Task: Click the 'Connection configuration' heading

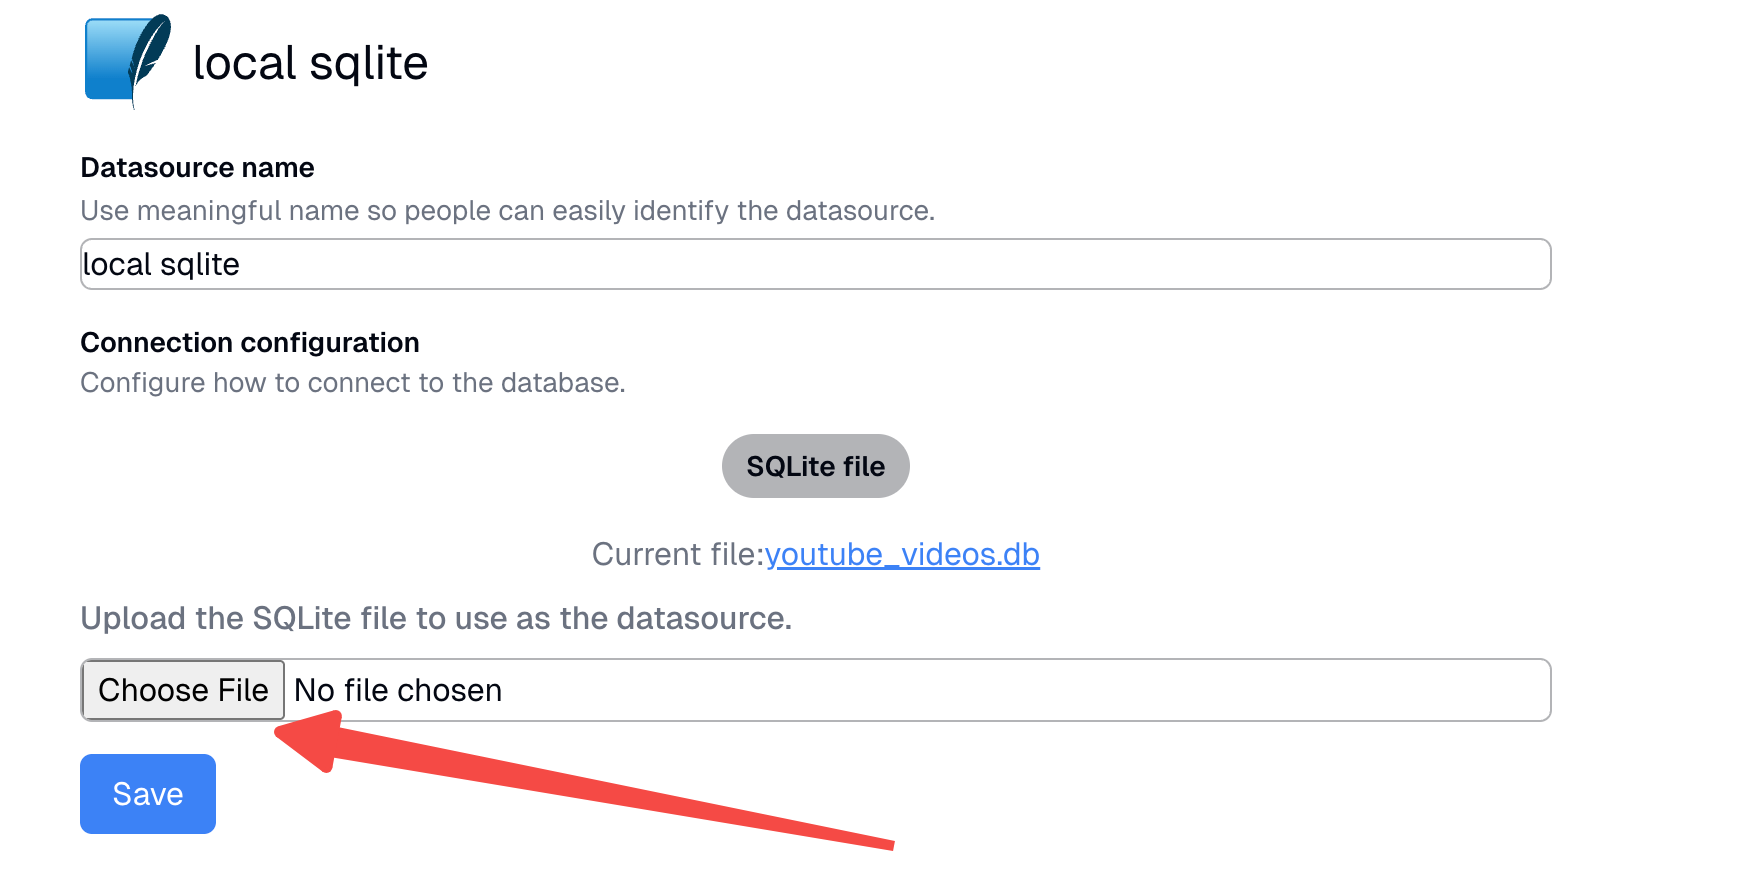Action: point(250,342)
